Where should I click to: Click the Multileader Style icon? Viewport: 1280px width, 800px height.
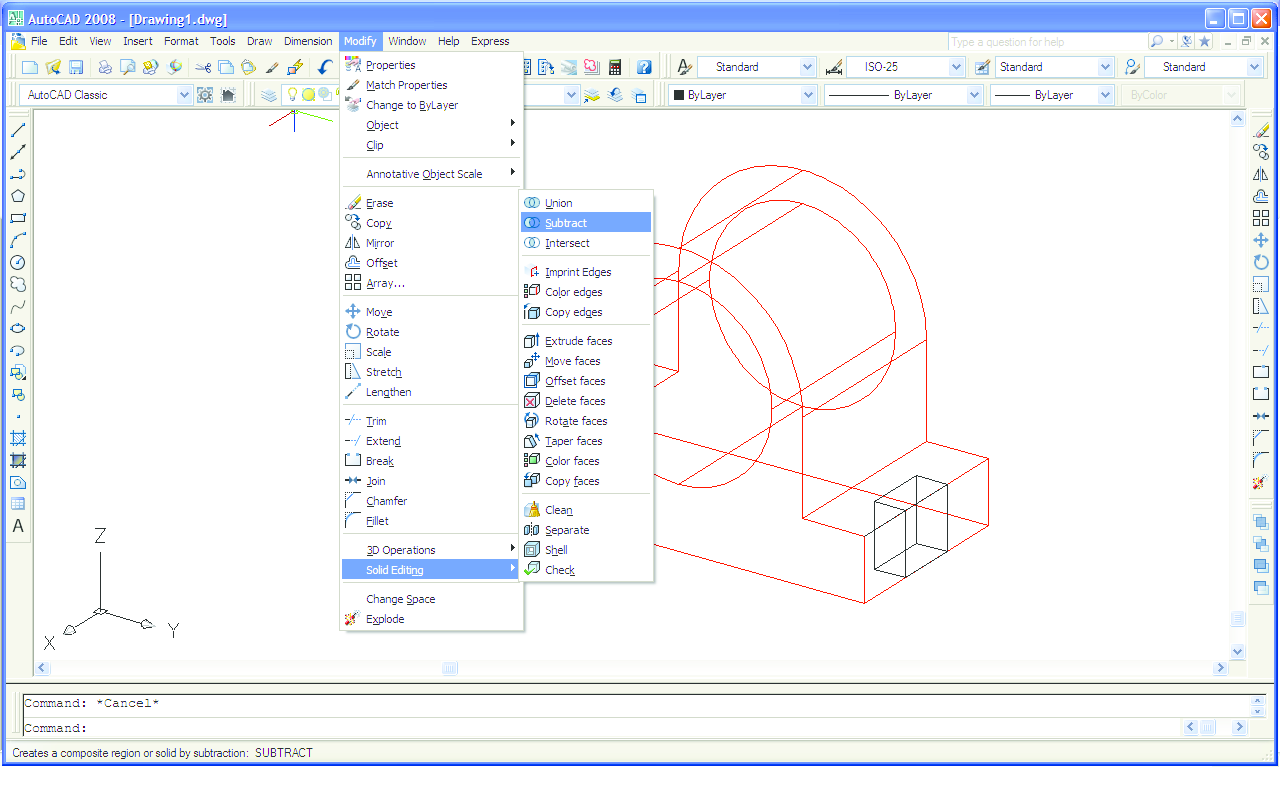click(1132, 67)
